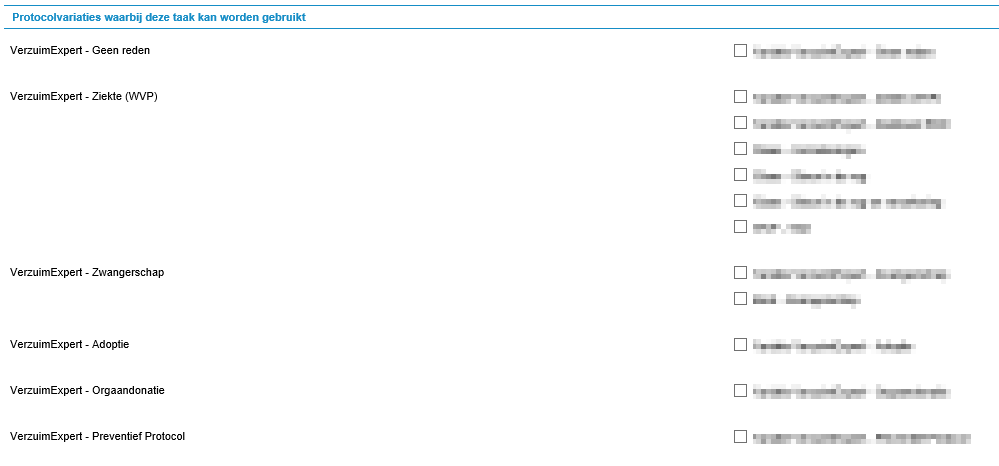Toggle the third checkbox in Ziekte (WVP) group

(x=740, y=149)
